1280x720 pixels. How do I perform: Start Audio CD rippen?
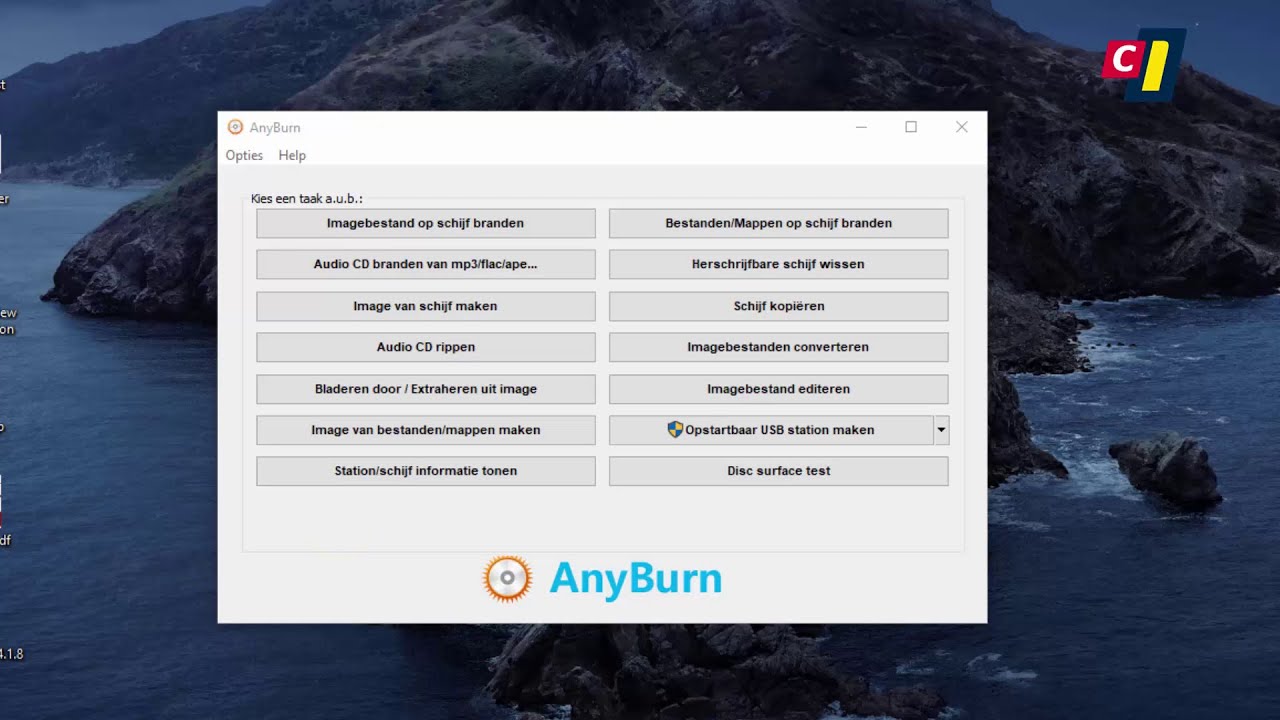click(426, 347)
